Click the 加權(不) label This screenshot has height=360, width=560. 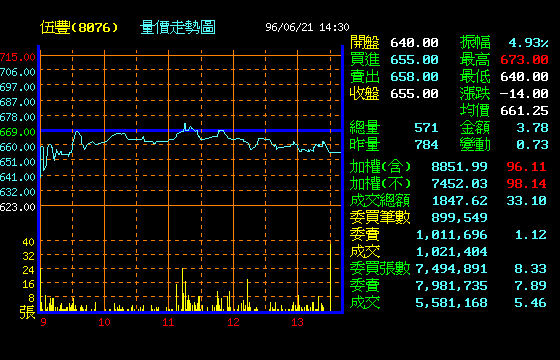click(380, 184)
